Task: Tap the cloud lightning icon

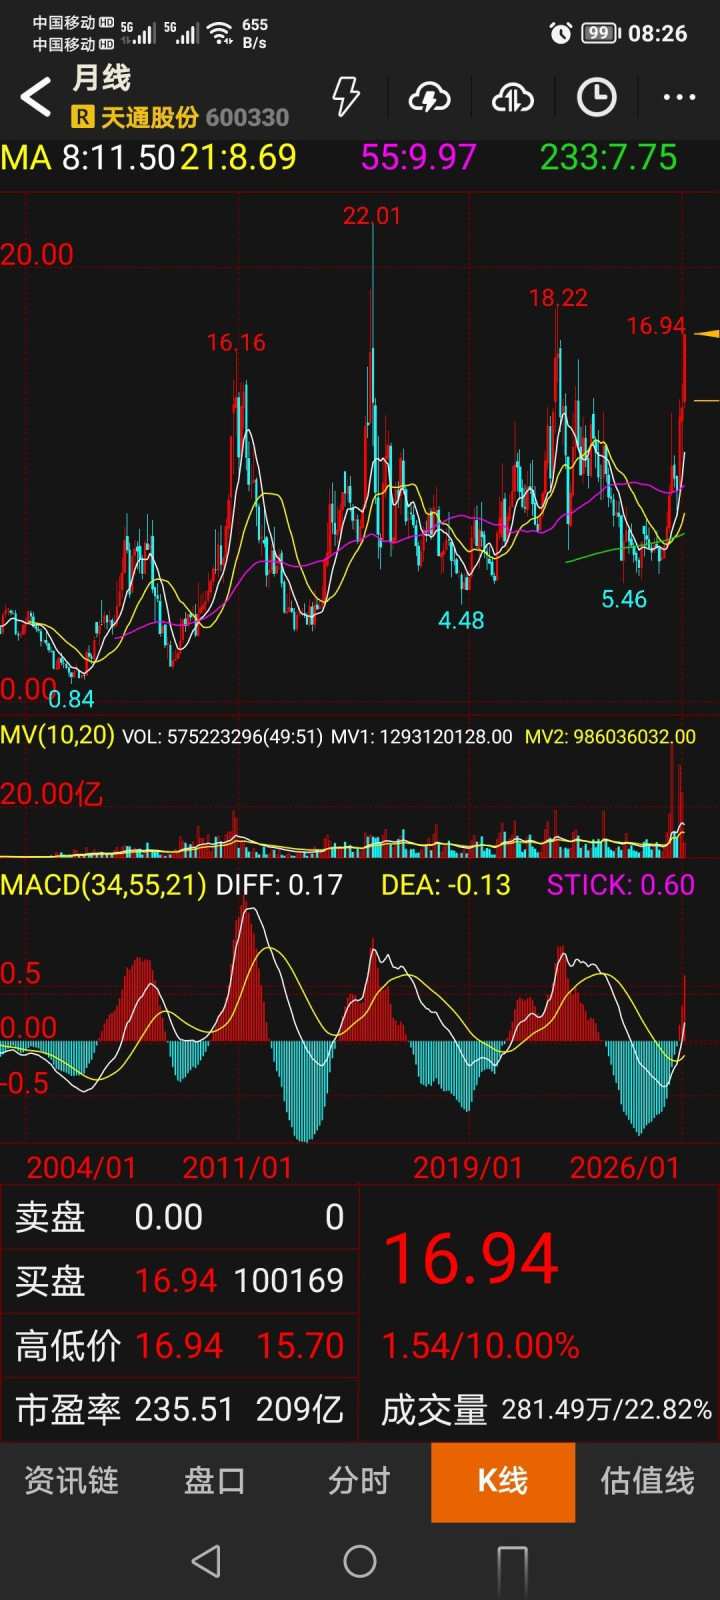Action: pos(429,98)
